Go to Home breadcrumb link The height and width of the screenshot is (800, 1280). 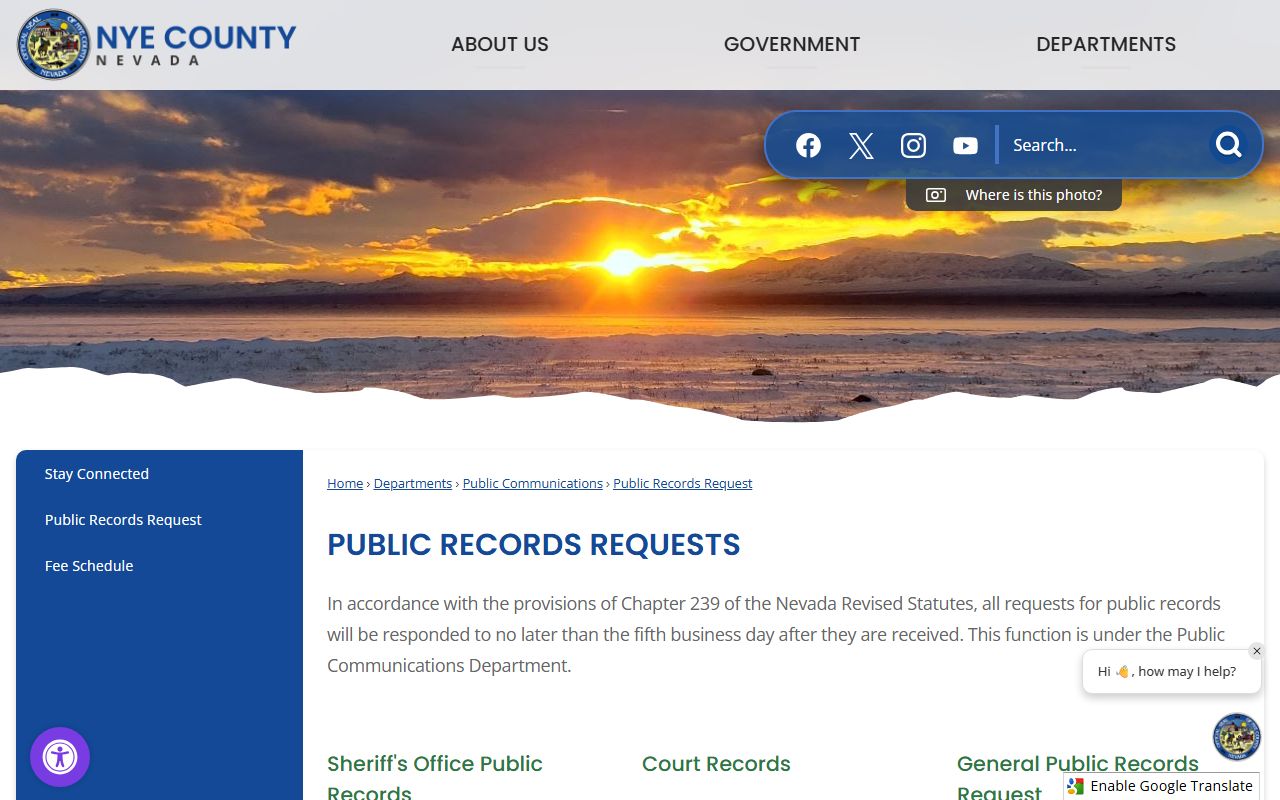coord(345,483)
